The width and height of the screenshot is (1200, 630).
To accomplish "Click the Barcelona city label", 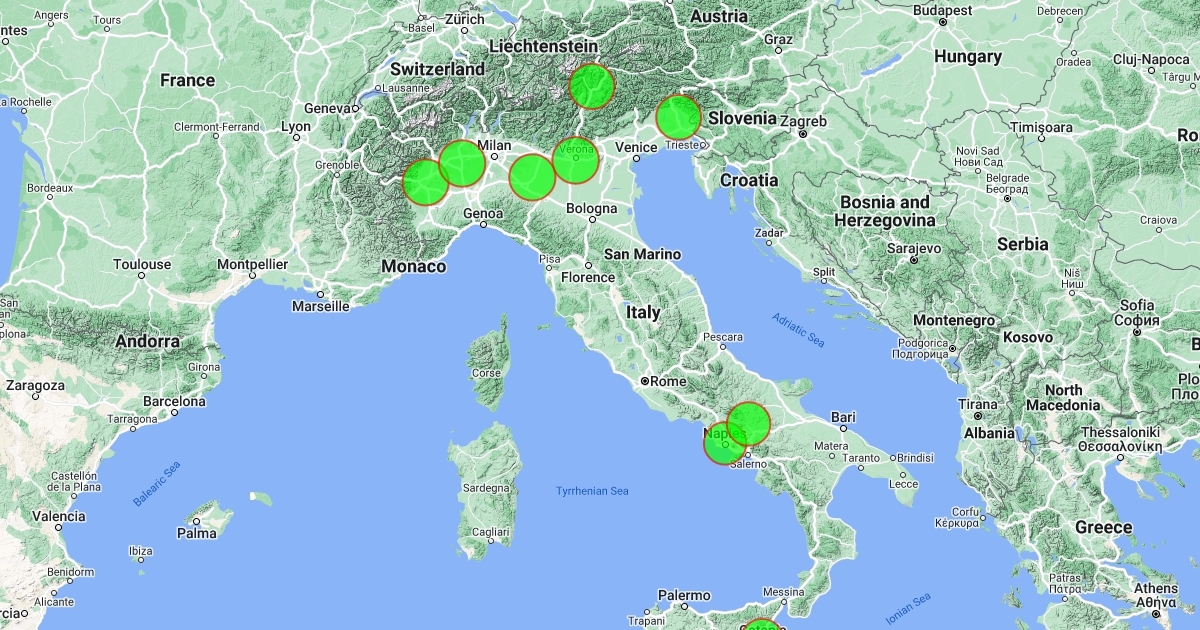I will (173, 401).
